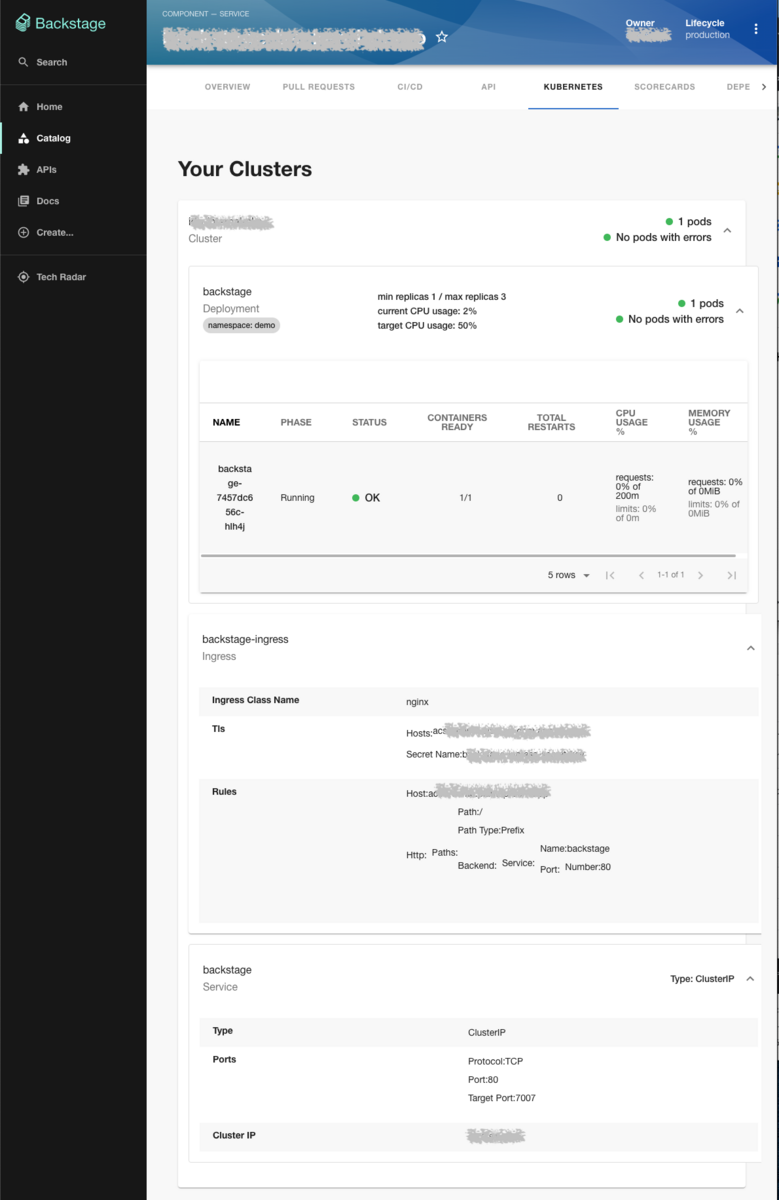Click the MEMORY USAGE % column header
Screen dimensions: 779x1200
[709, 422]
